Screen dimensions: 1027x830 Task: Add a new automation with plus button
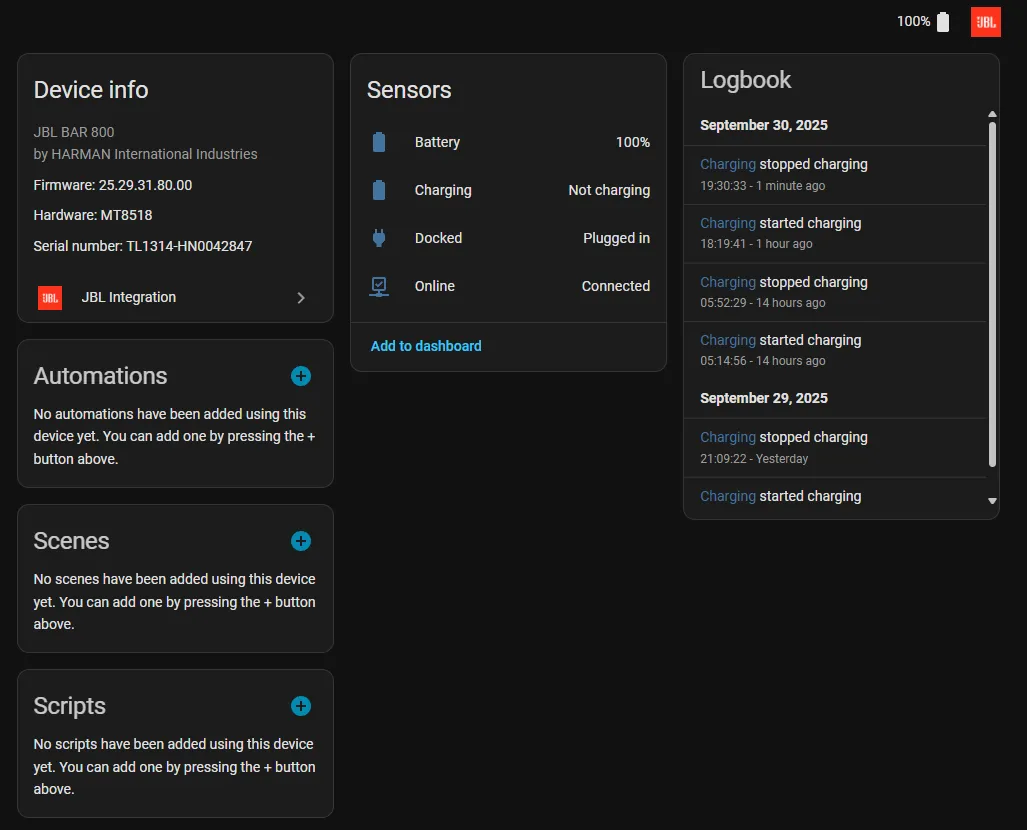(301, 376)
